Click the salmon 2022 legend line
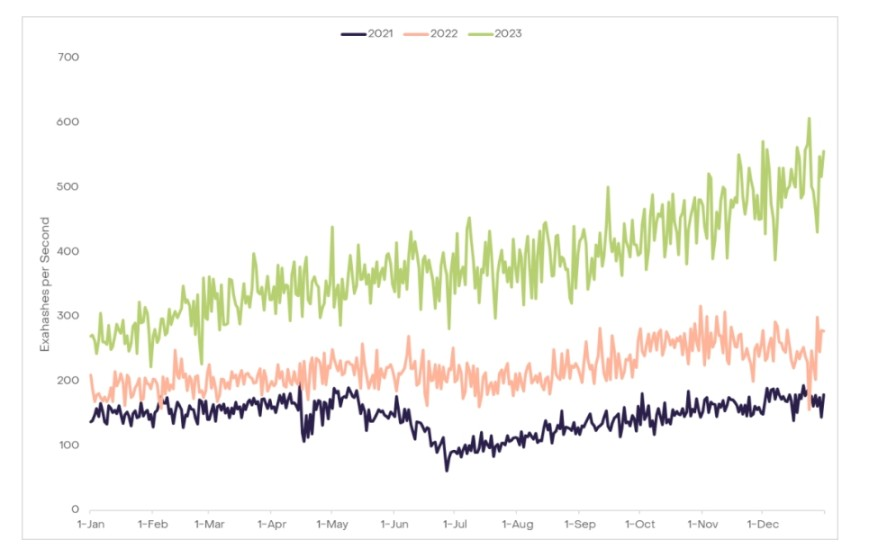The image size is (869, 558). 416,34
